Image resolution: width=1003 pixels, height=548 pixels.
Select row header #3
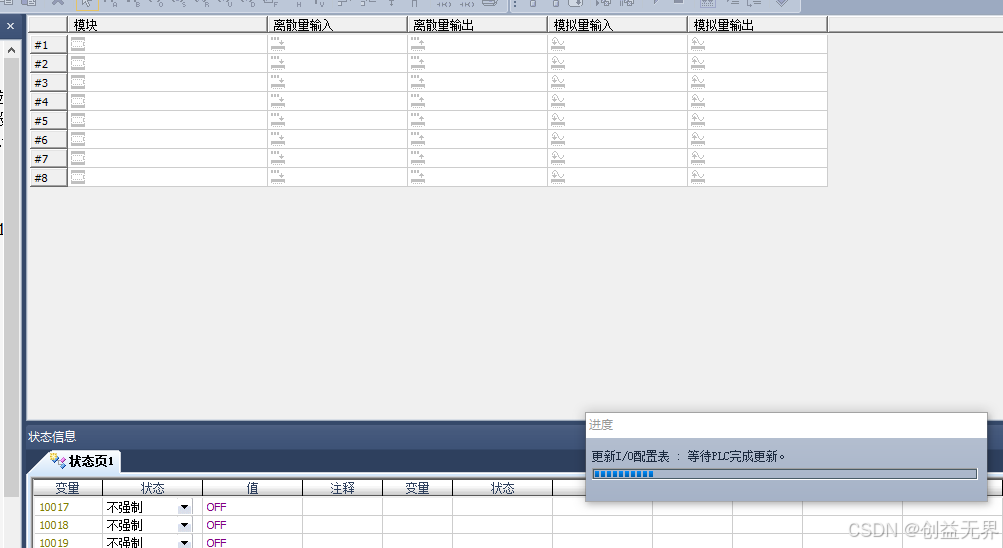tap(48, 82)
